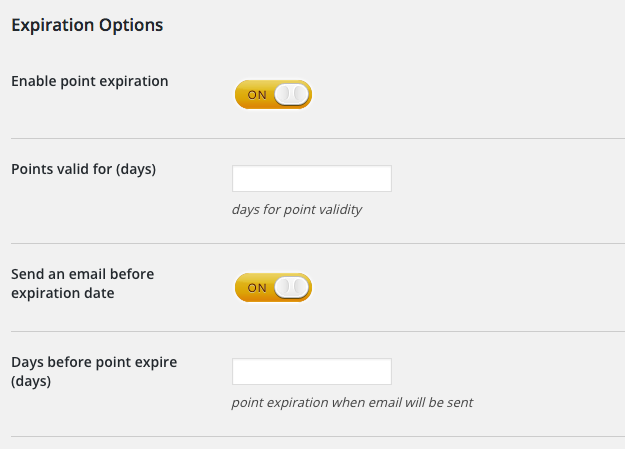Click the ON text in email before expiration switch
625x449 pixels.
257,288
